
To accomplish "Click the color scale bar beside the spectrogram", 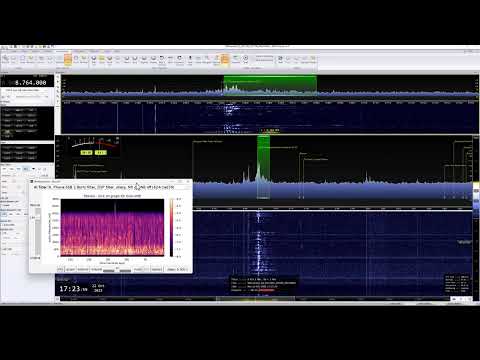I will pos(172,227).
